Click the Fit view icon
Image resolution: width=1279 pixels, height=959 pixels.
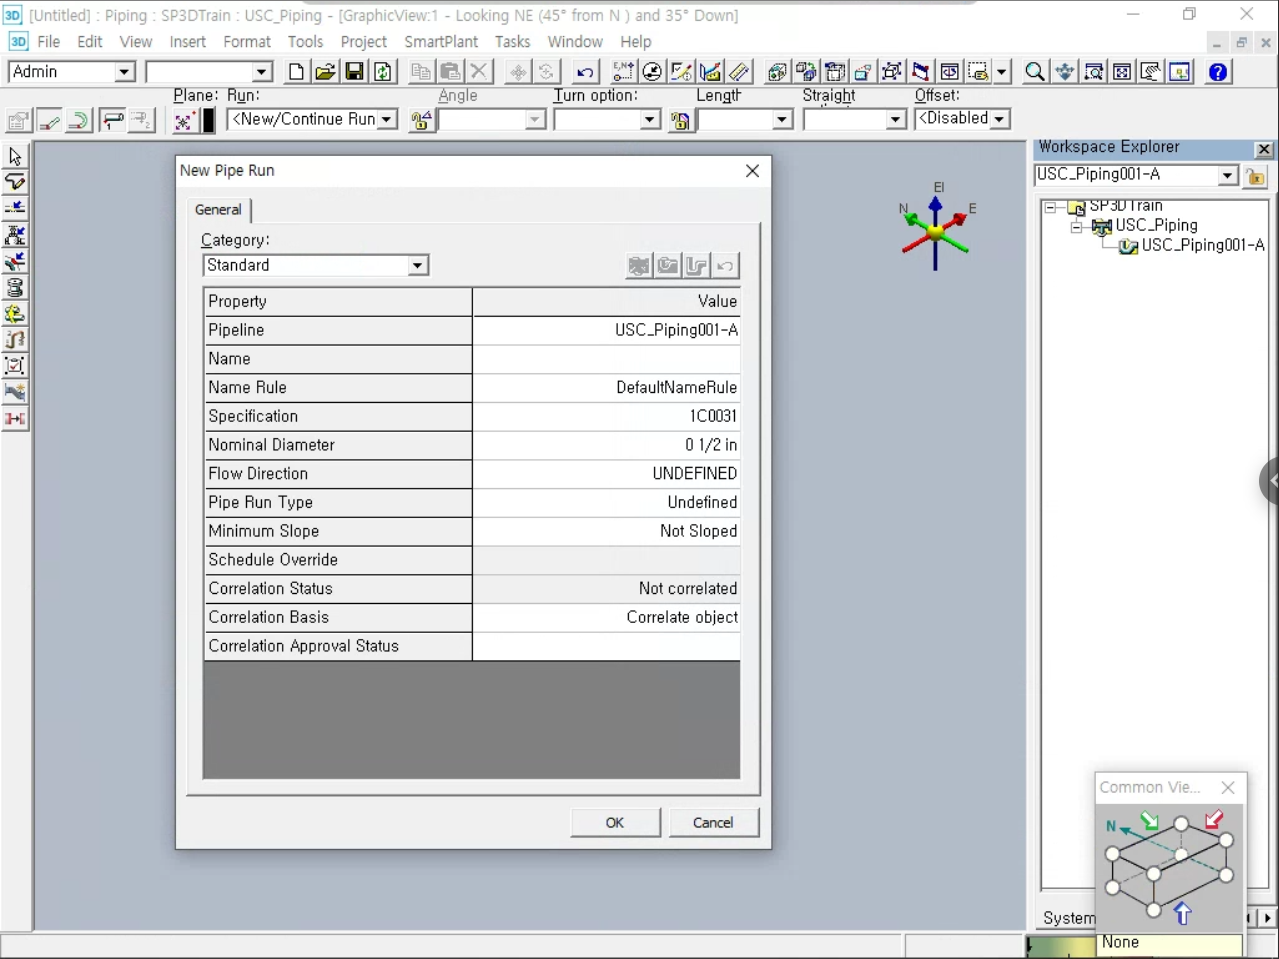point(1123,72)
